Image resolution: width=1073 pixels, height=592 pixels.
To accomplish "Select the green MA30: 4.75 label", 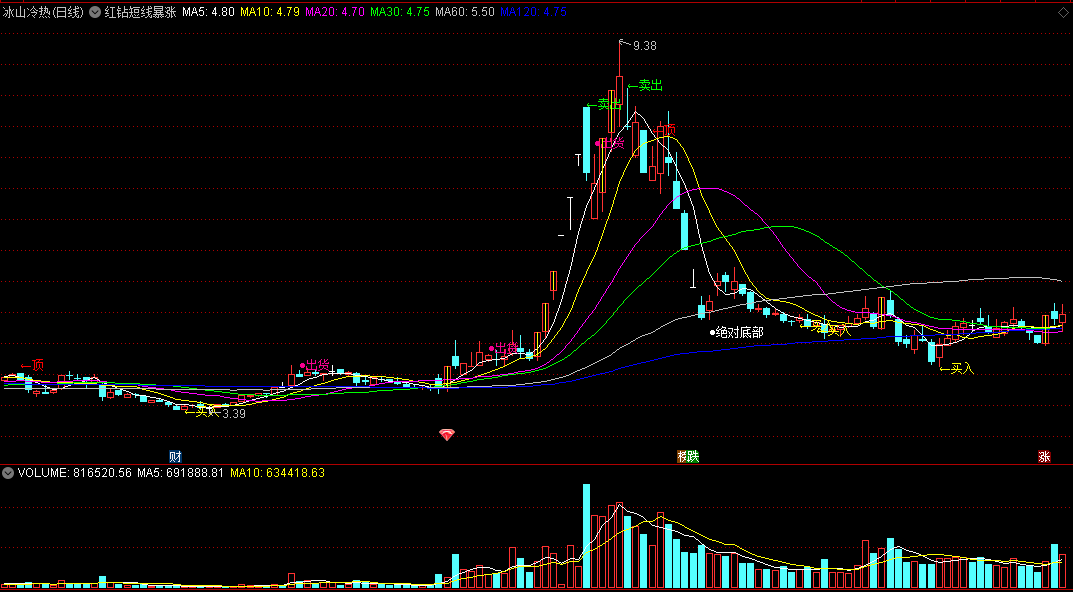I will [400, 12].
